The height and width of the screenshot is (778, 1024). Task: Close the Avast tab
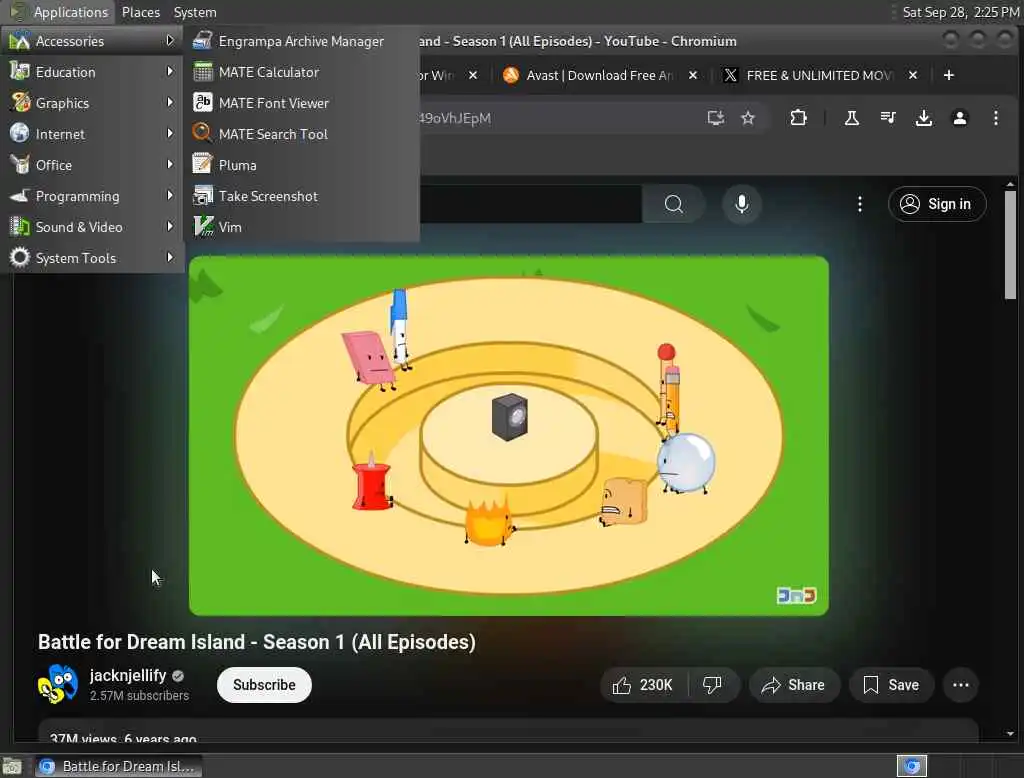pyautogui.click(x=693, y=75)
